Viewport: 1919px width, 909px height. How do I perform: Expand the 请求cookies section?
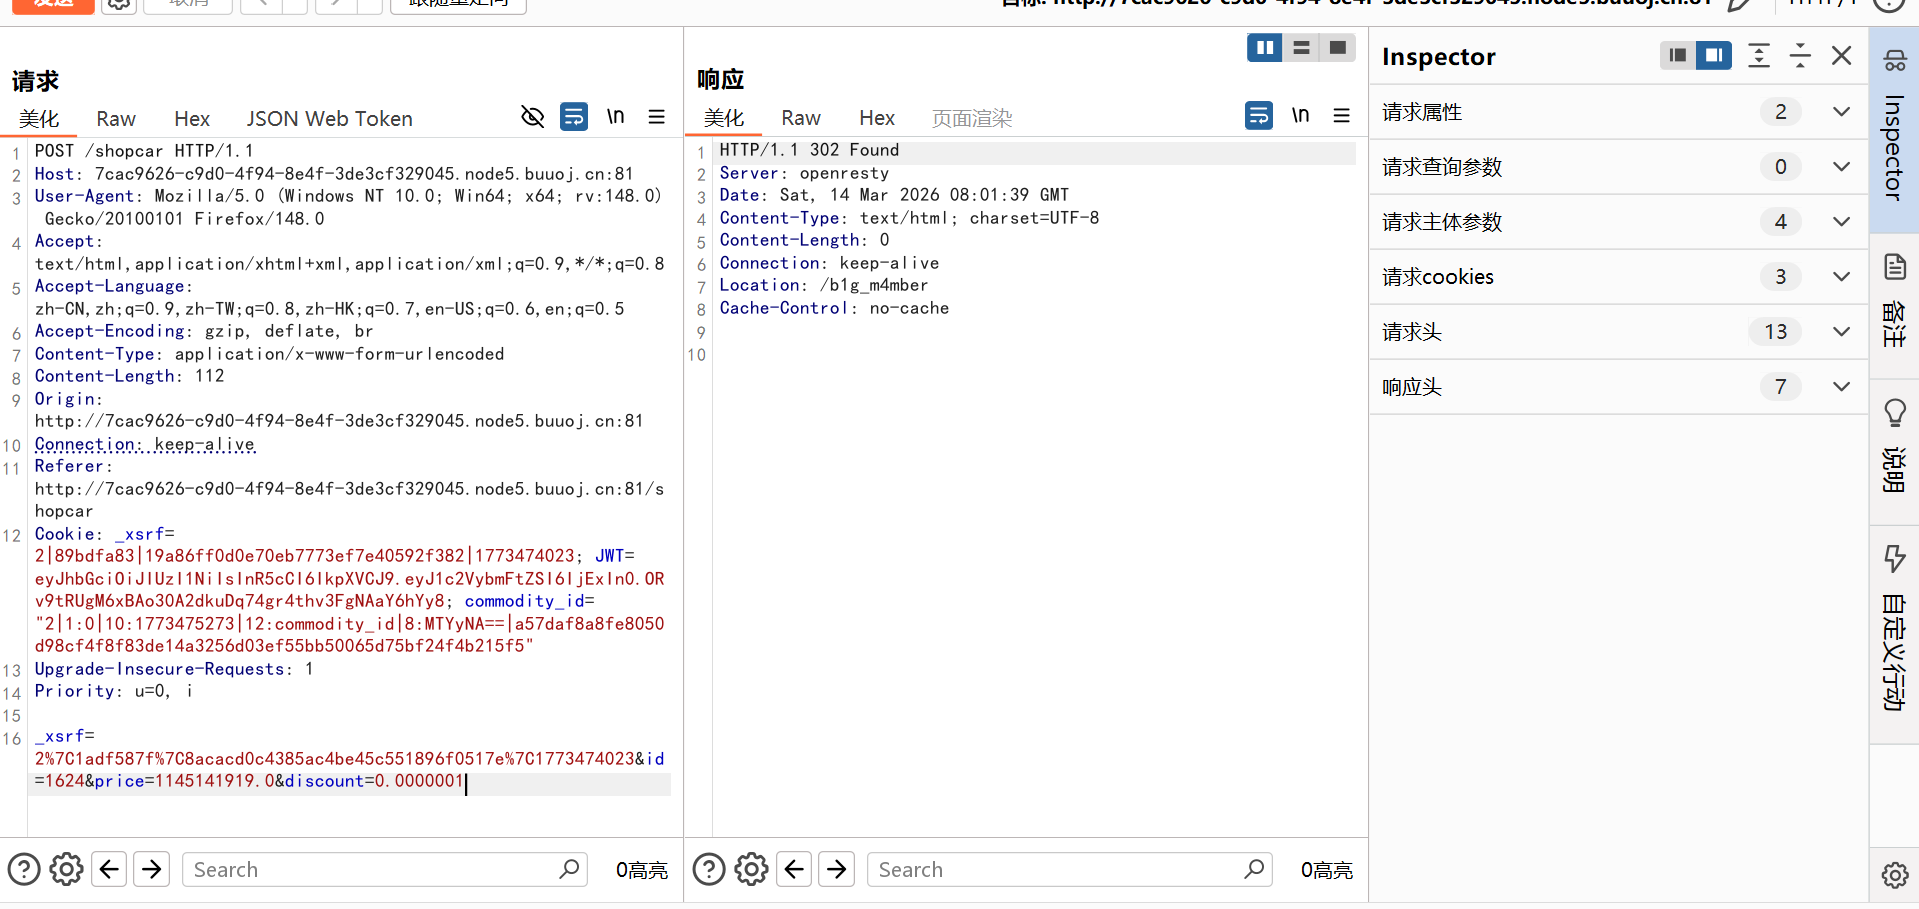(1841, 277)
